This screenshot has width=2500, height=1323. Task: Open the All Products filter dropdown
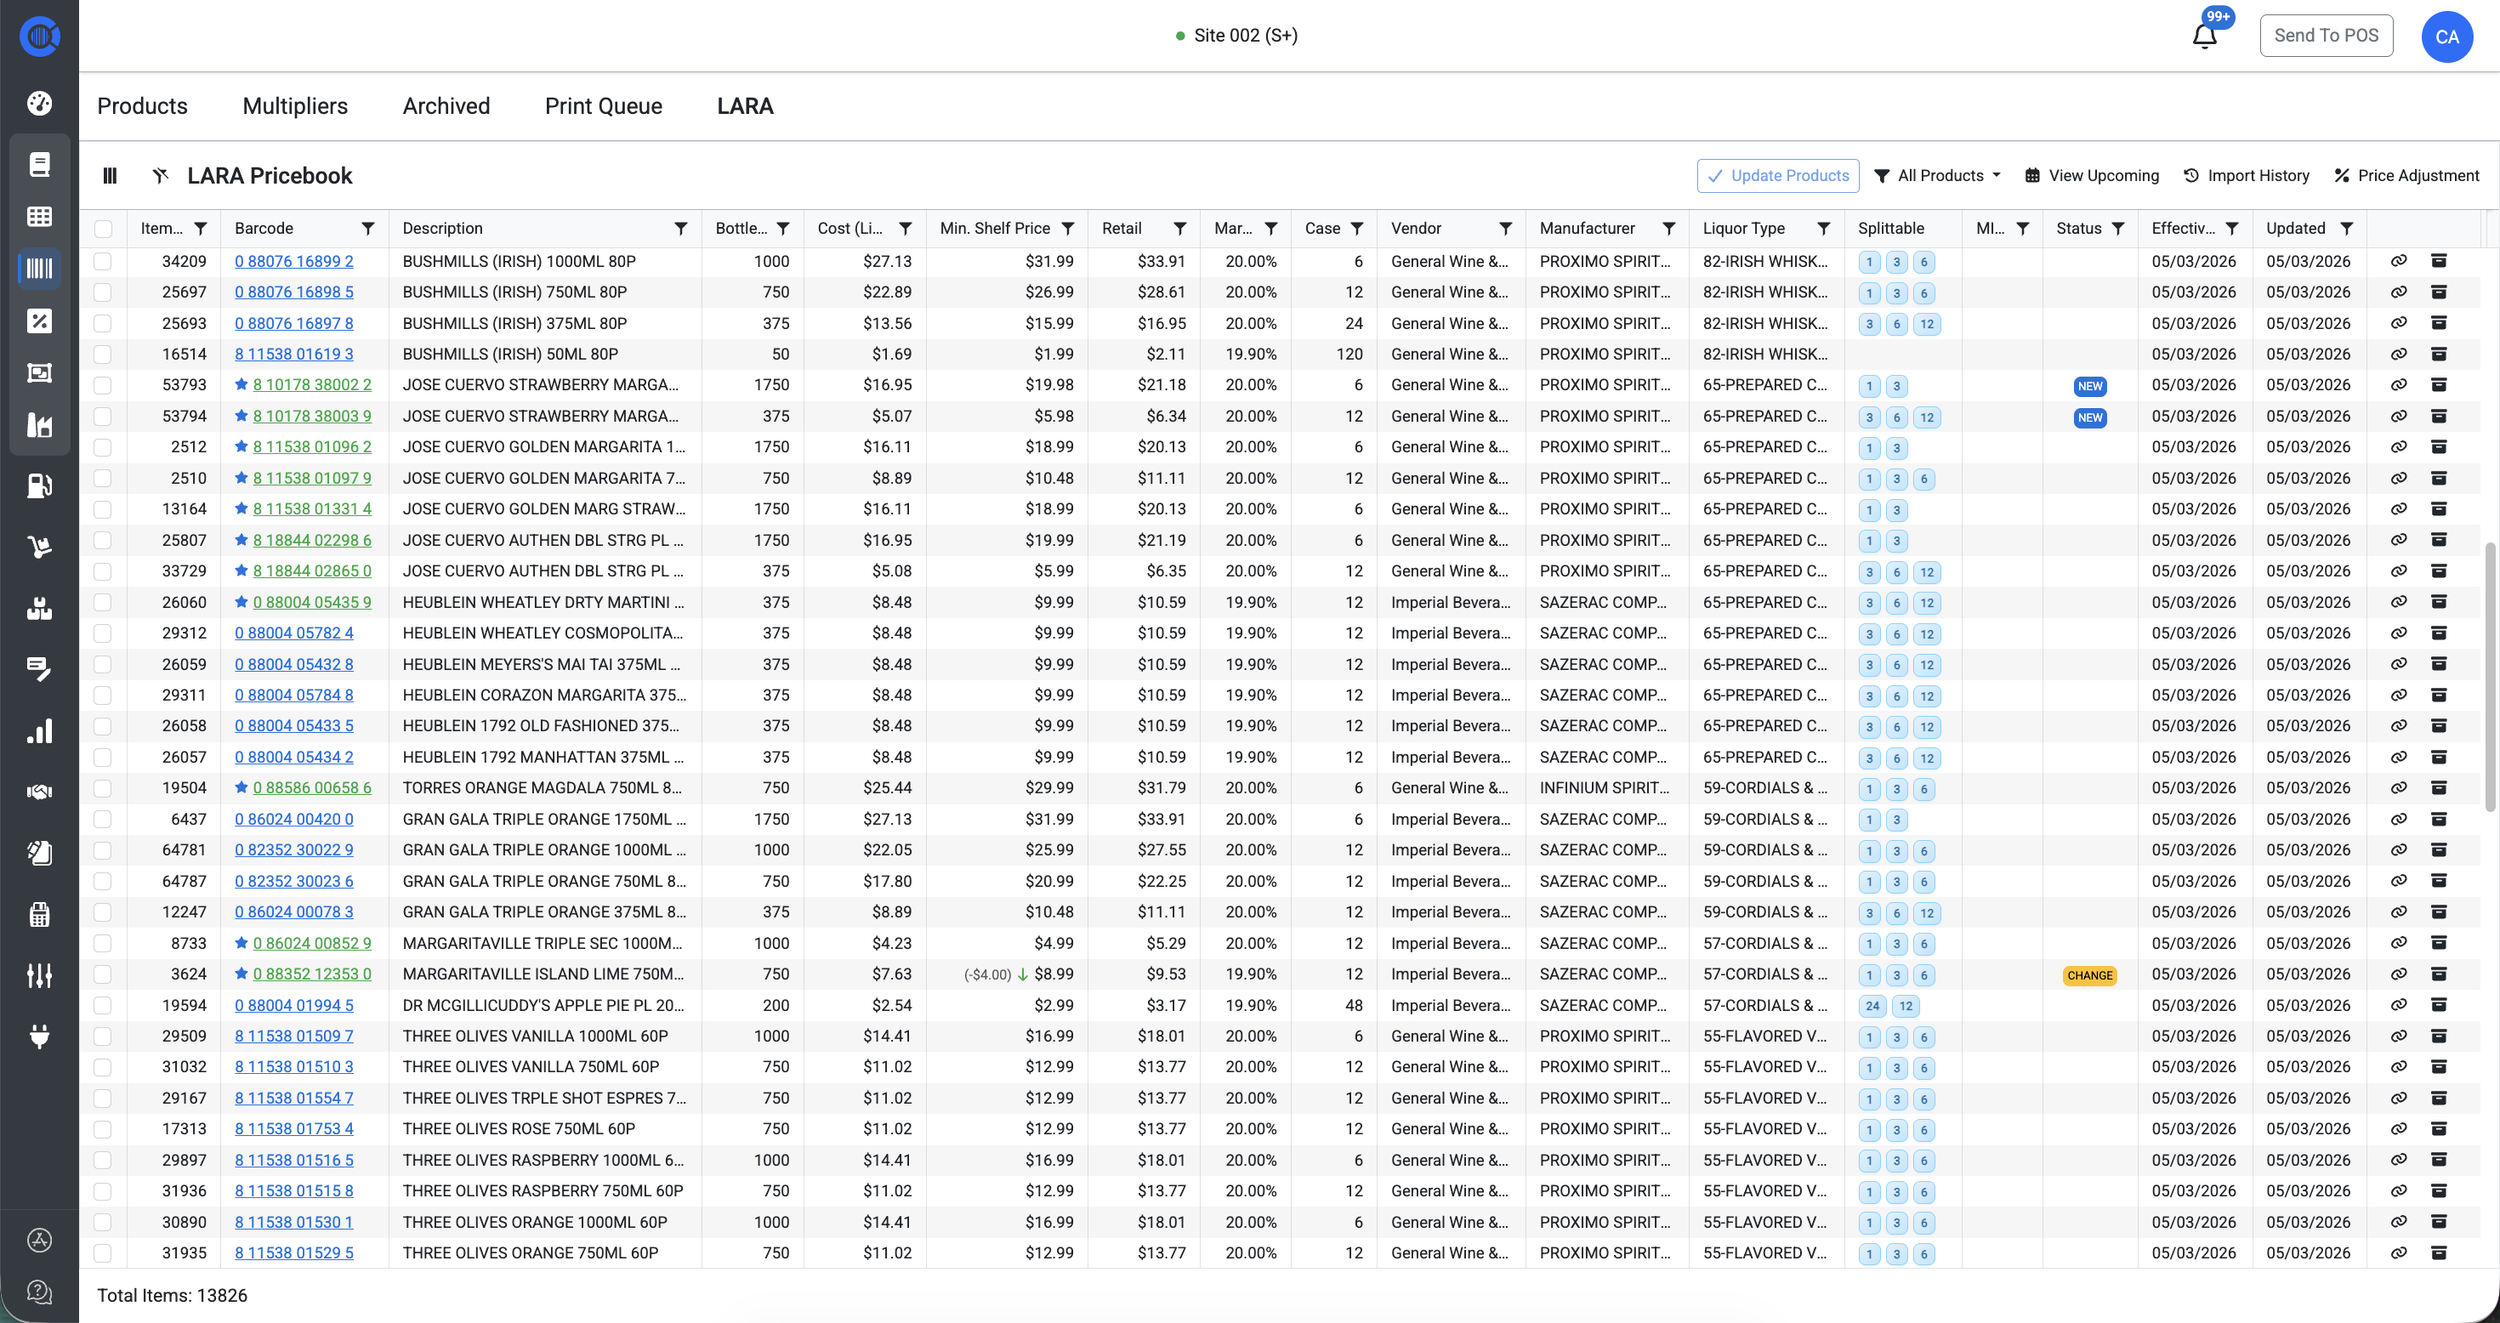click(1937, 176)
